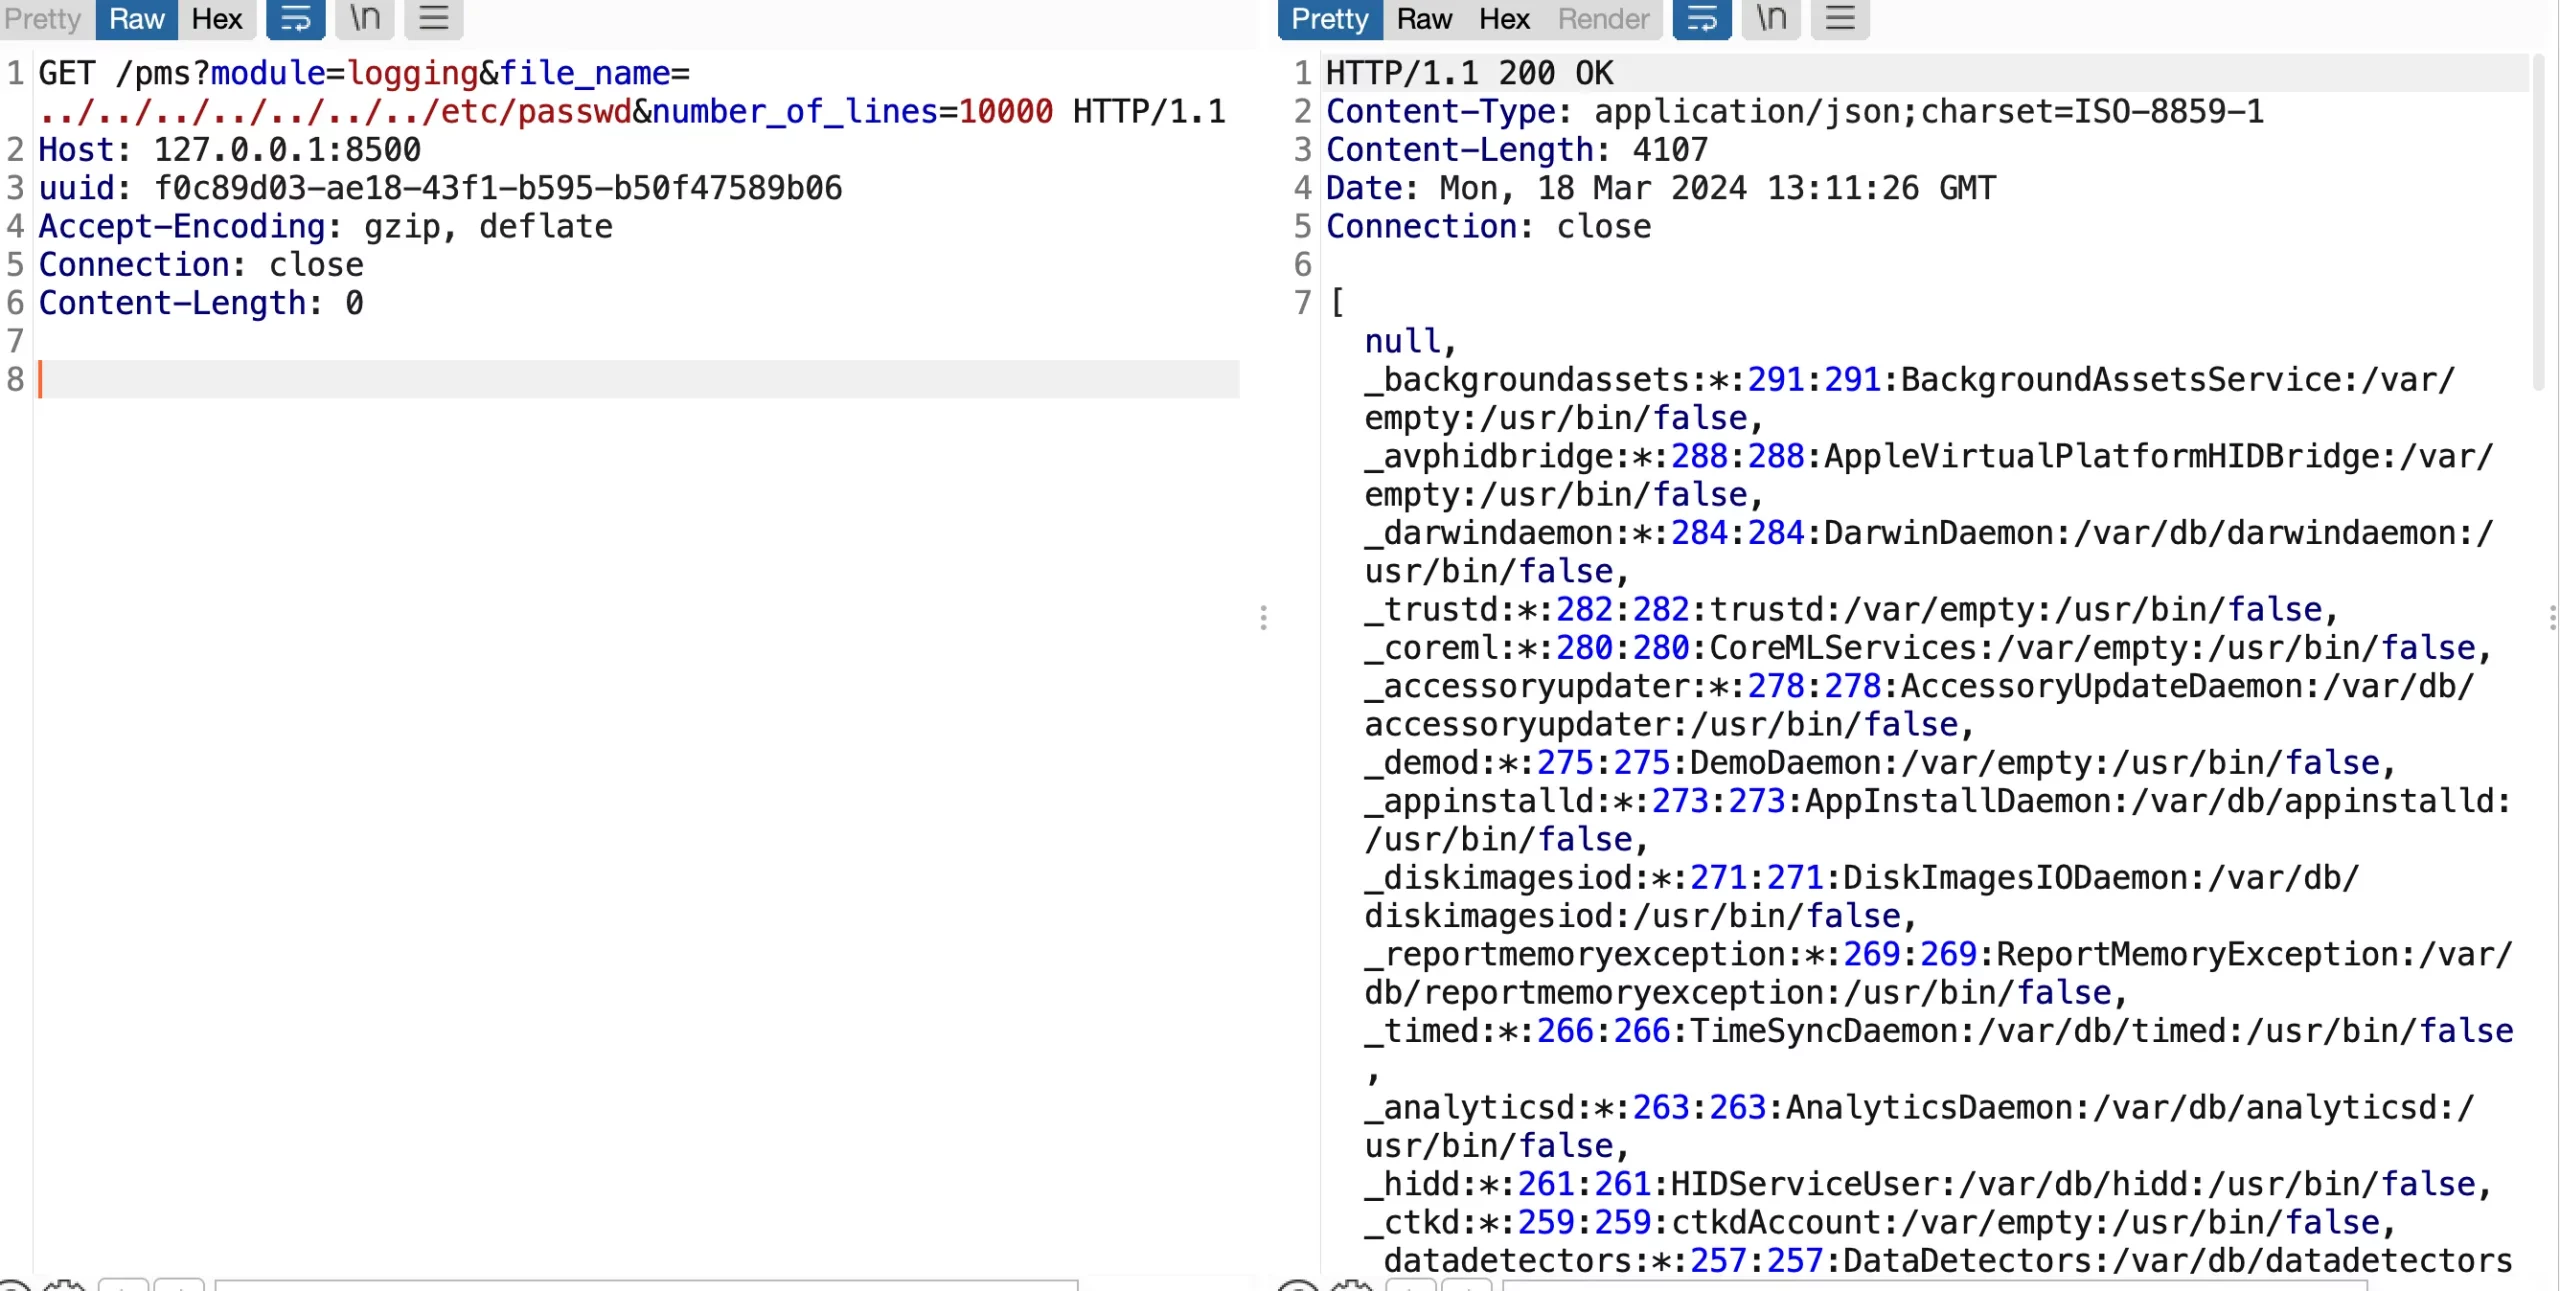Open response viewer hamburger options menu
The image size is (2560, 1291).
tap(1840, 19)
